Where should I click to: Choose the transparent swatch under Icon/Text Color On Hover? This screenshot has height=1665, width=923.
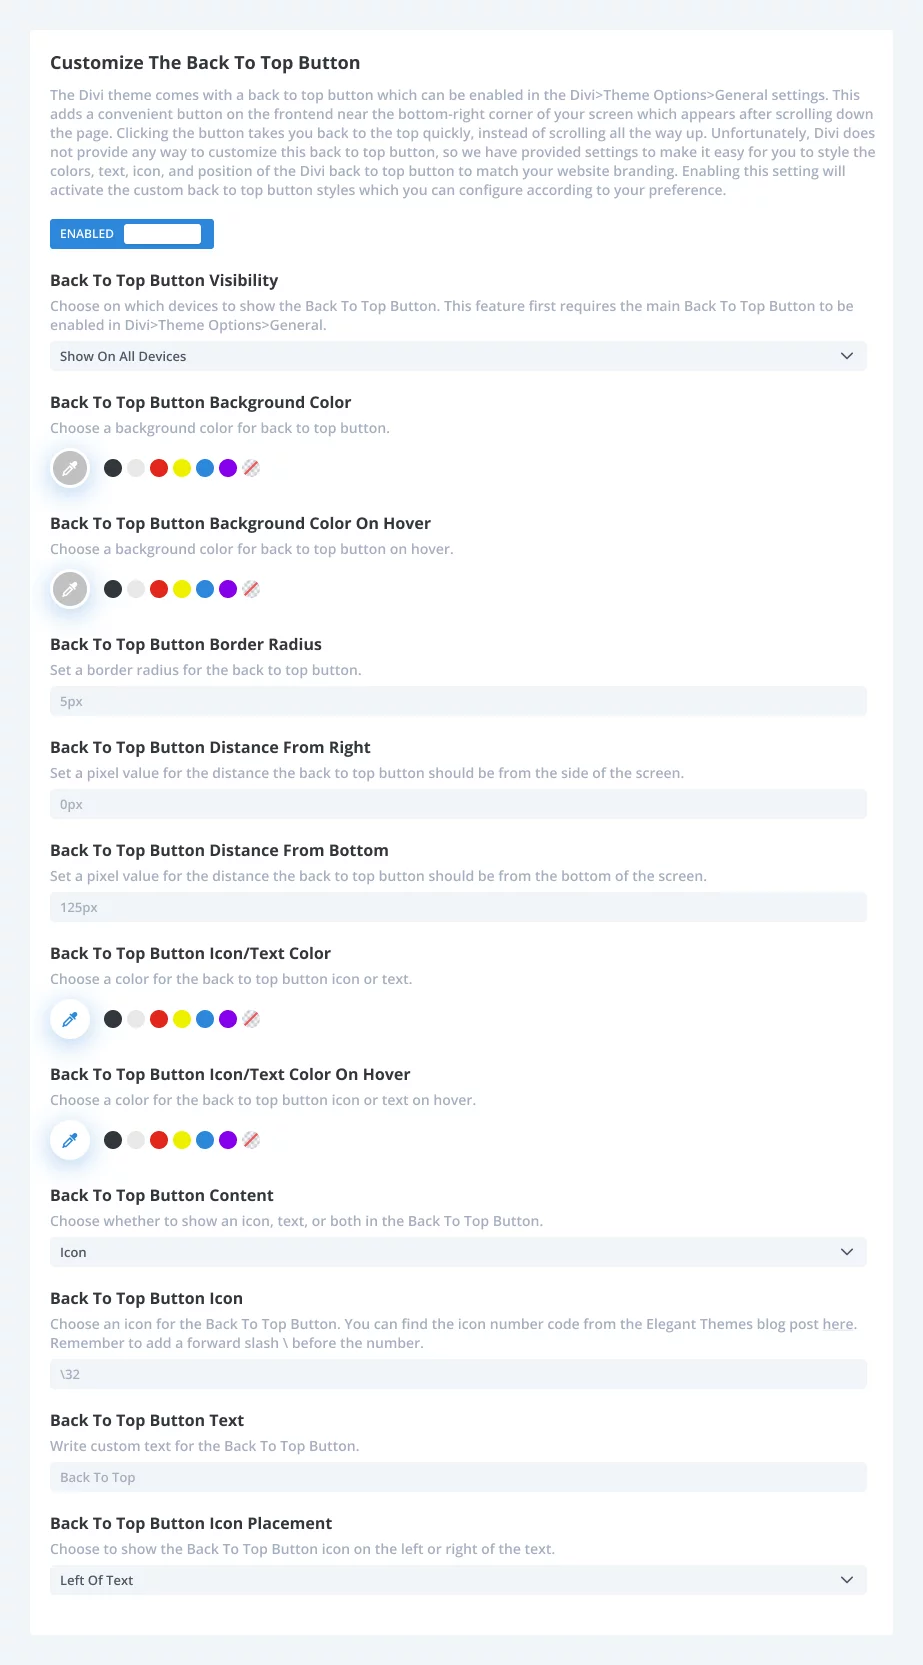tap(251, 1140)
